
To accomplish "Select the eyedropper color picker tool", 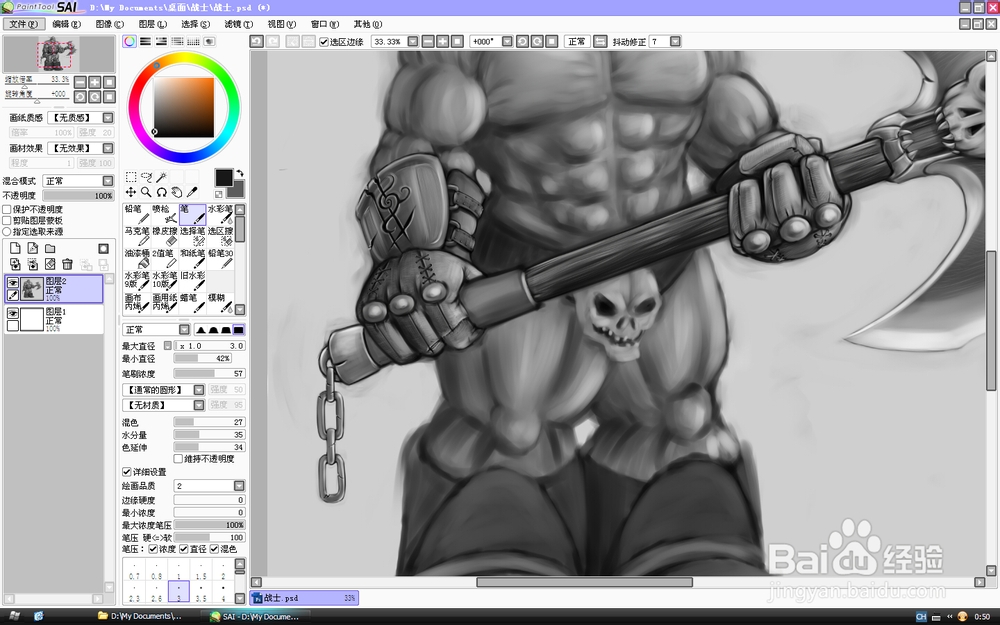I will 192,192.
